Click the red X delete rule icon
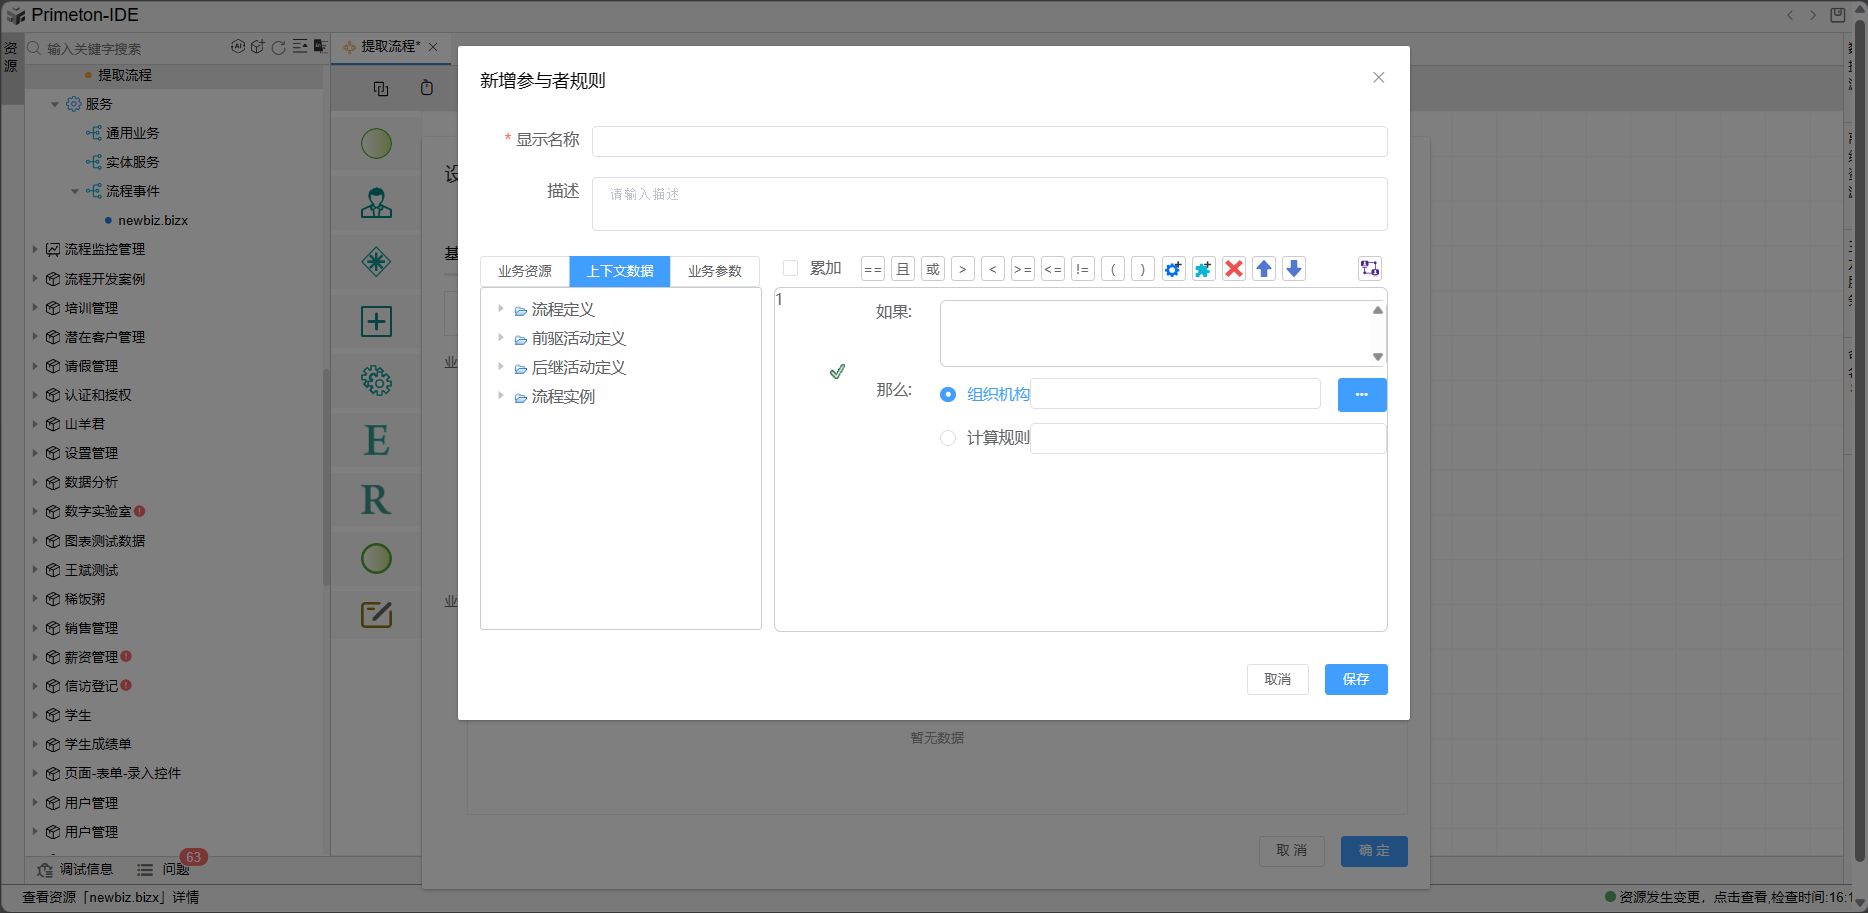 1234,269
